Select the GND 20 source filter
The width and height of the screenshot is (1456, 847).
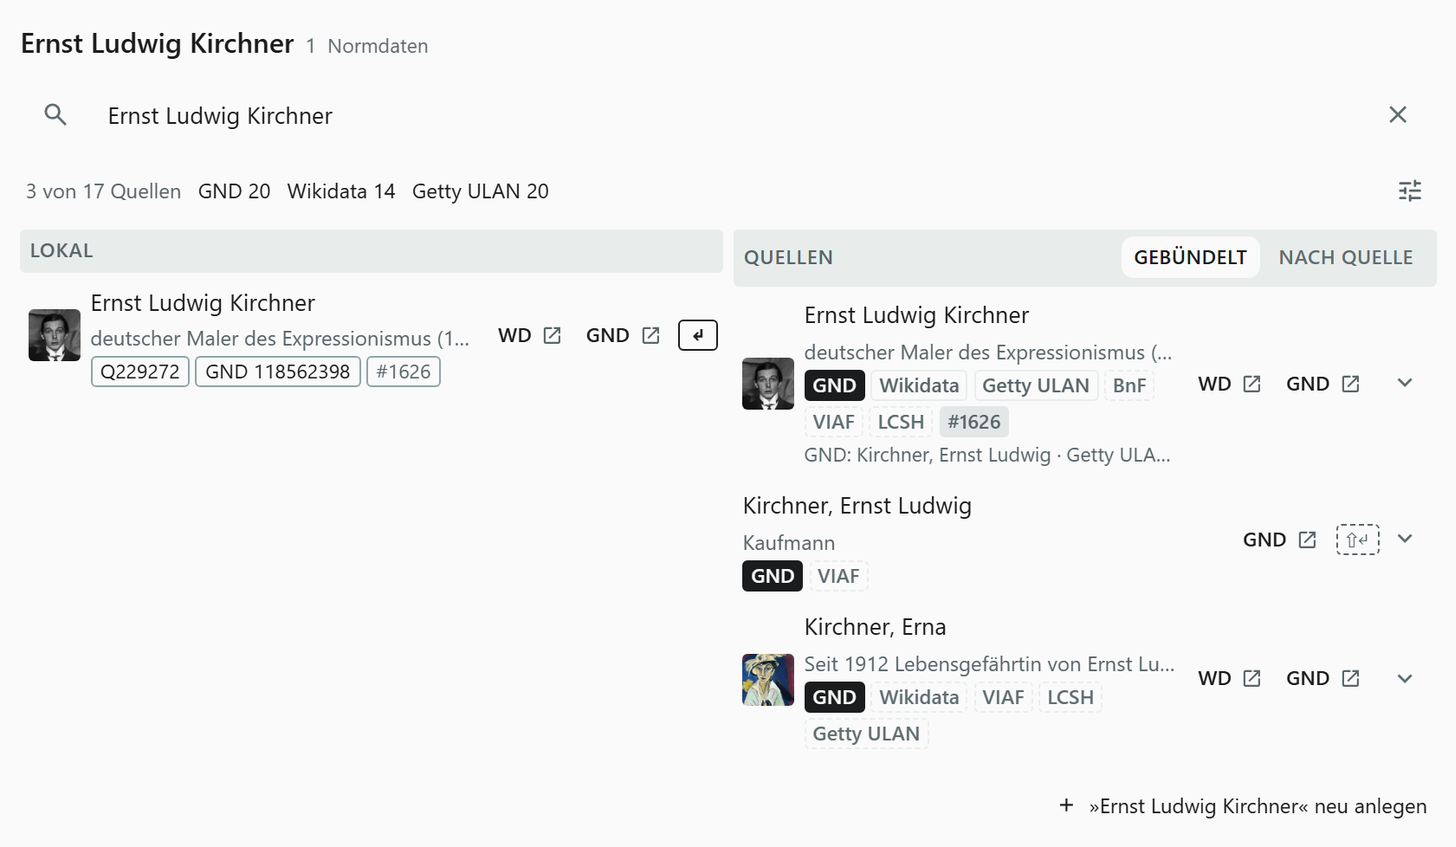(x=234, y=191)
